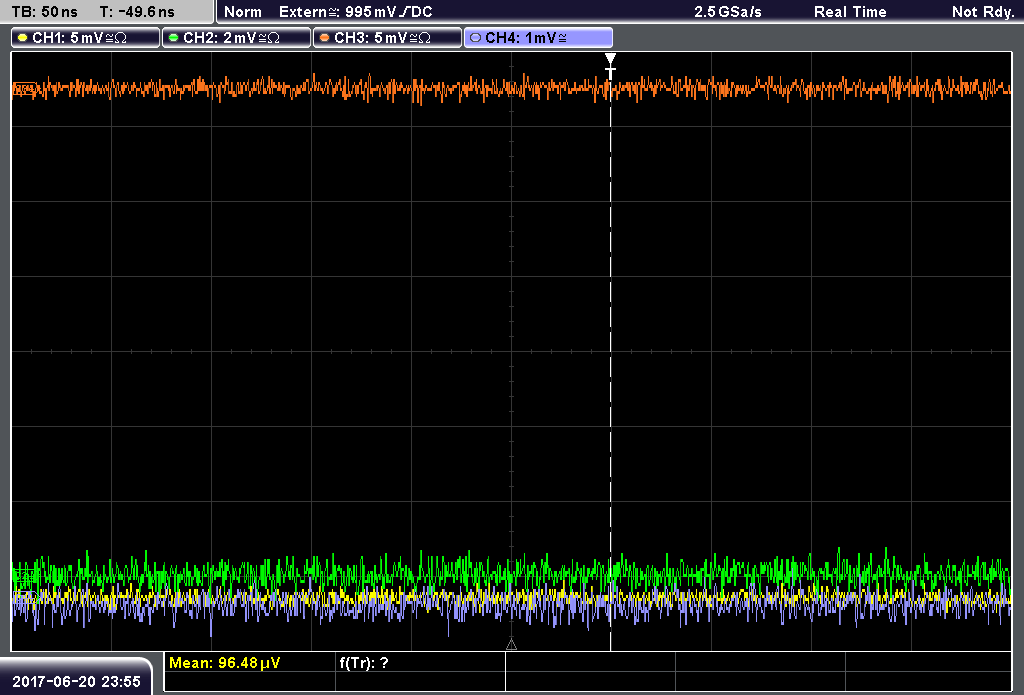This screenshot has width=1024, height=695.
Task: Click the TB: 50 ns timebase readout
Action: pyautogui.click(x=44, y=12)
